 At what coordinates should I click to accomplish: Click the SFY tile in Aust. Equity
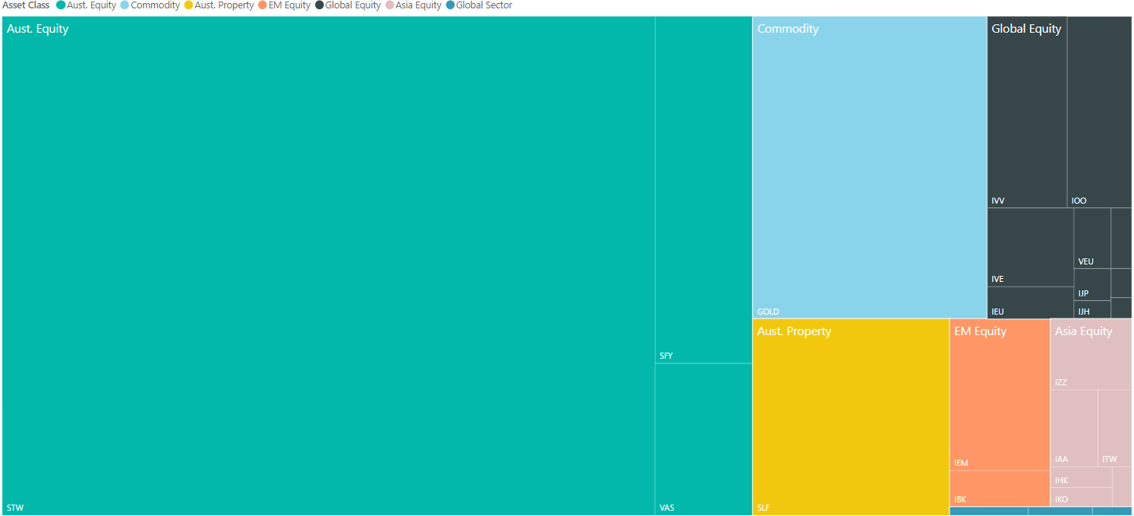tap(703, 190)
